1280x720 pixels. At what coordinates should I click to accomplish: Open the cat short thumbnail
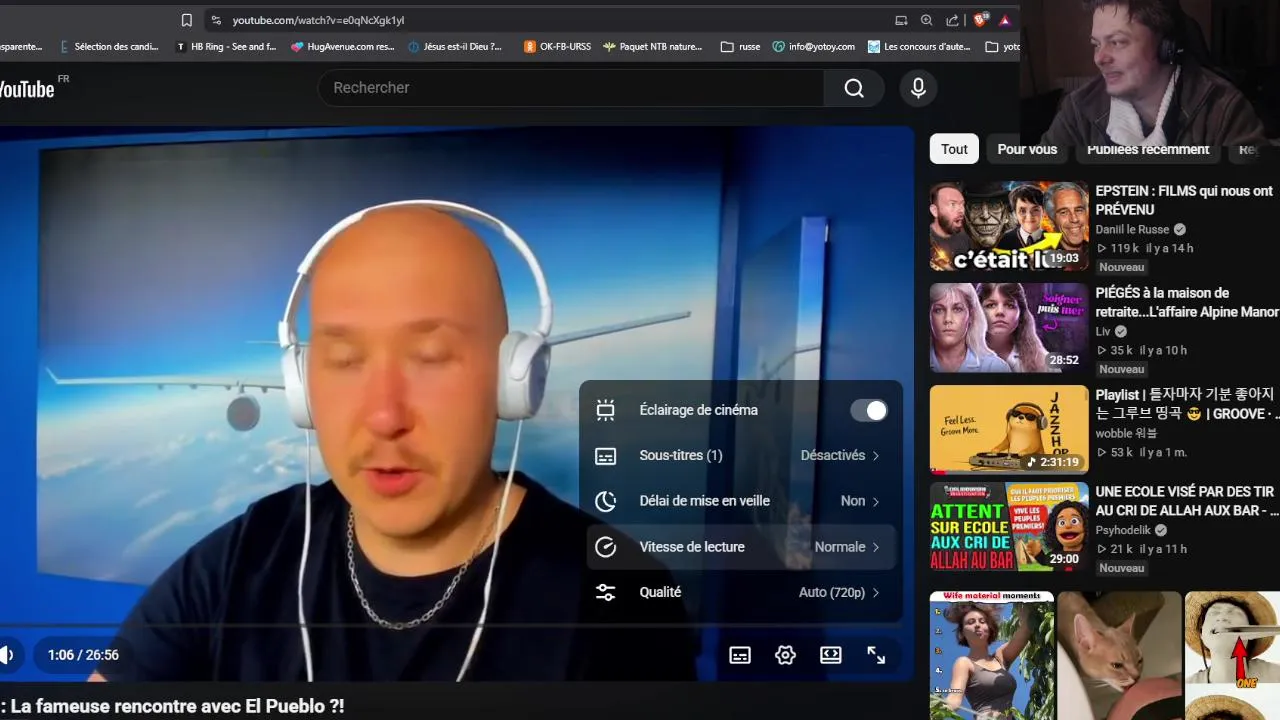(x=1119, y=656)
